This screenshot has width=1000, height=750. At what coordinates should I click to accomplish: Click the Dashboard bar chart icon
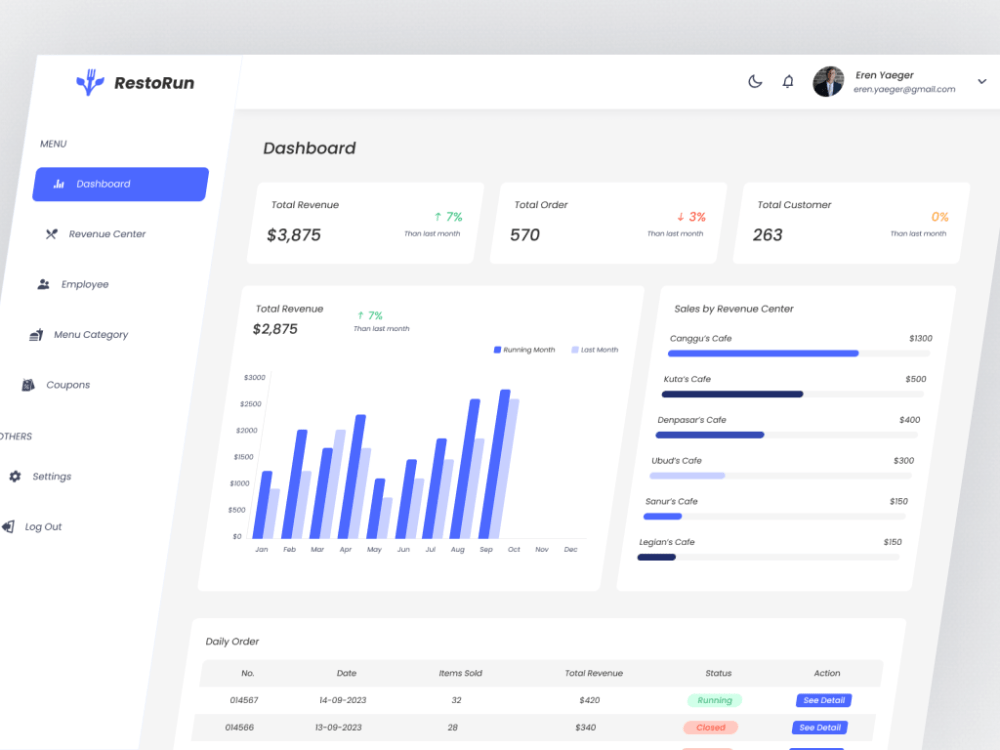(59, 184)
